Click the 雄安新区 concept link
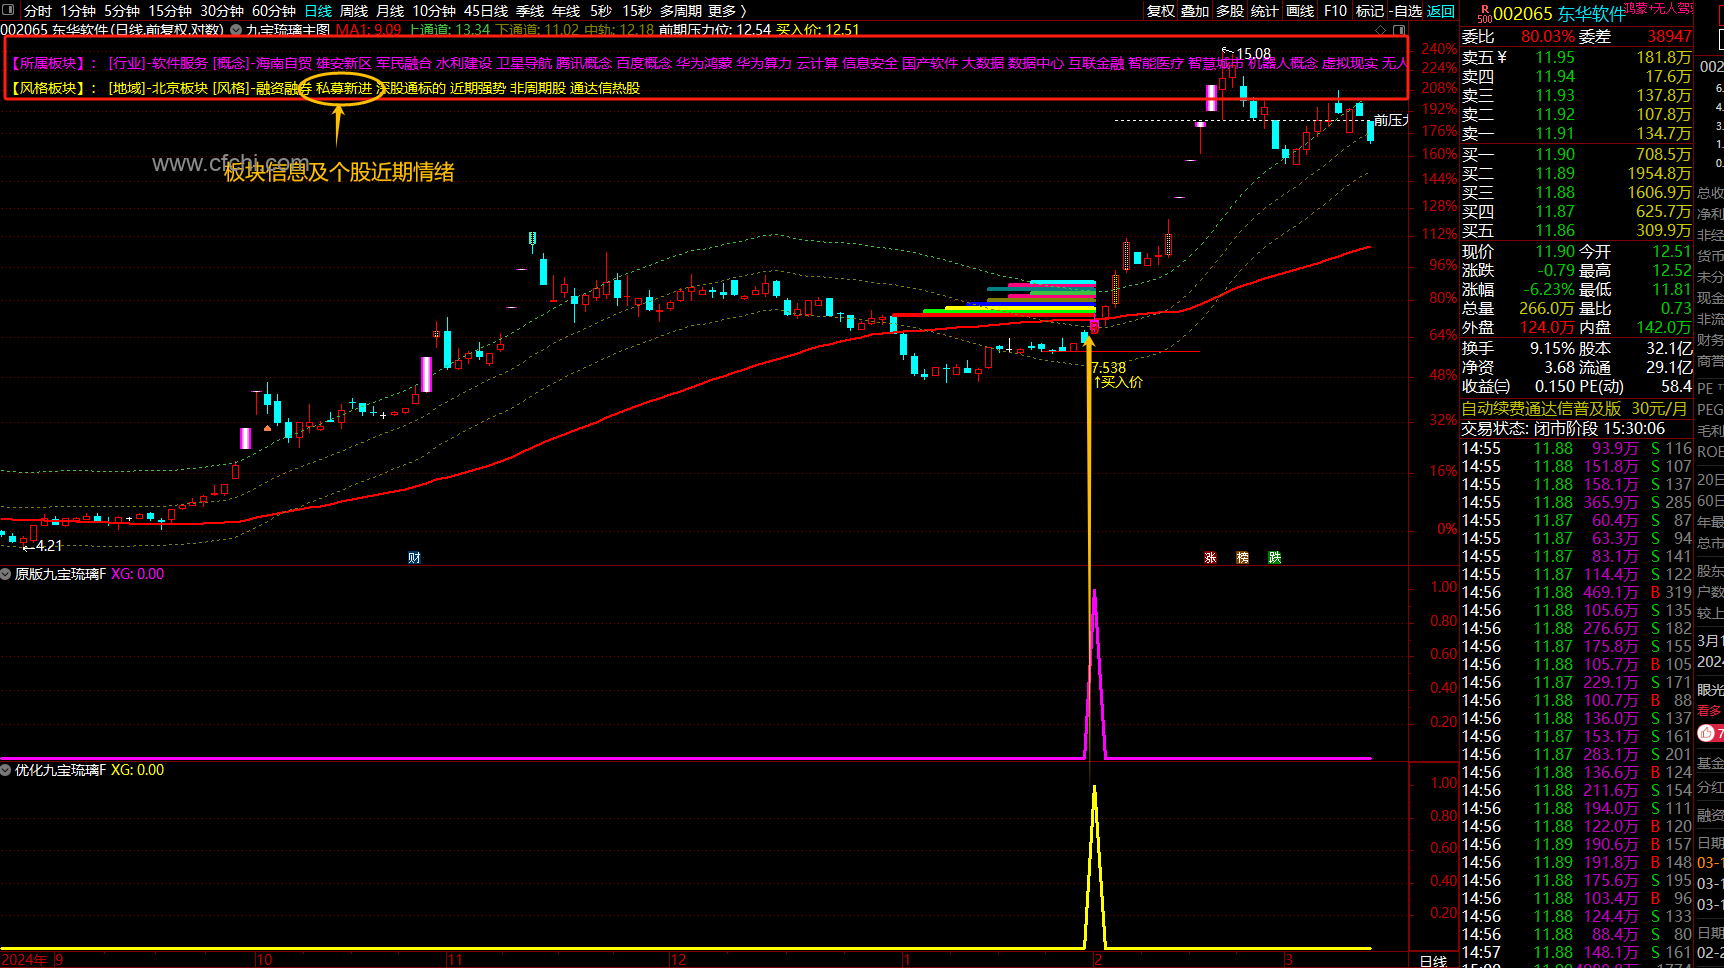The width and height of the screenshot is (1724, 968). (344, 63)
